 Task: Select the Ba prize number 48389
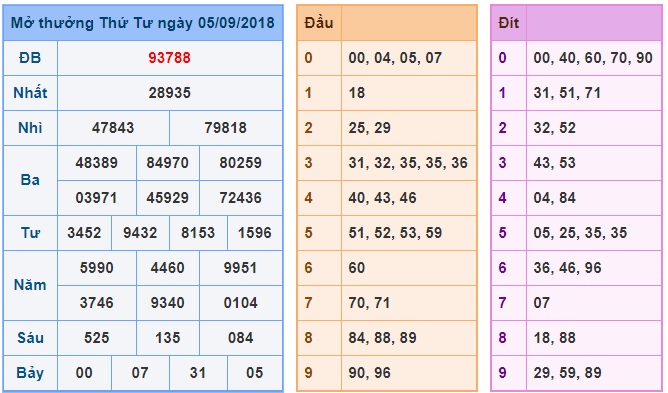(x=97, y=163)
